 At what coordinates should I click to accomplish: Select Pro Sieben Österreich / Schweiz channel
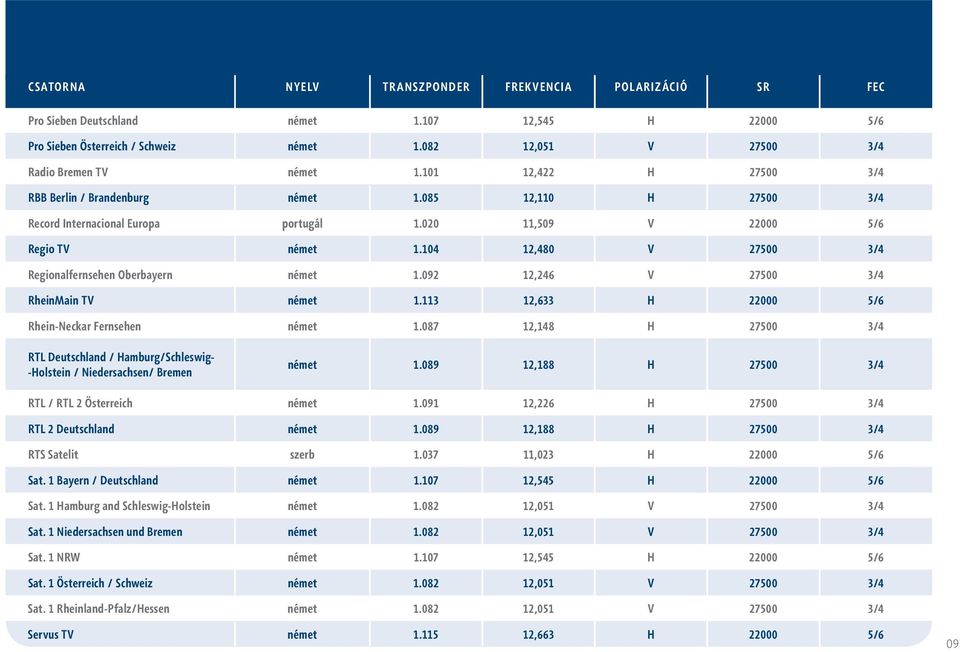102,146
